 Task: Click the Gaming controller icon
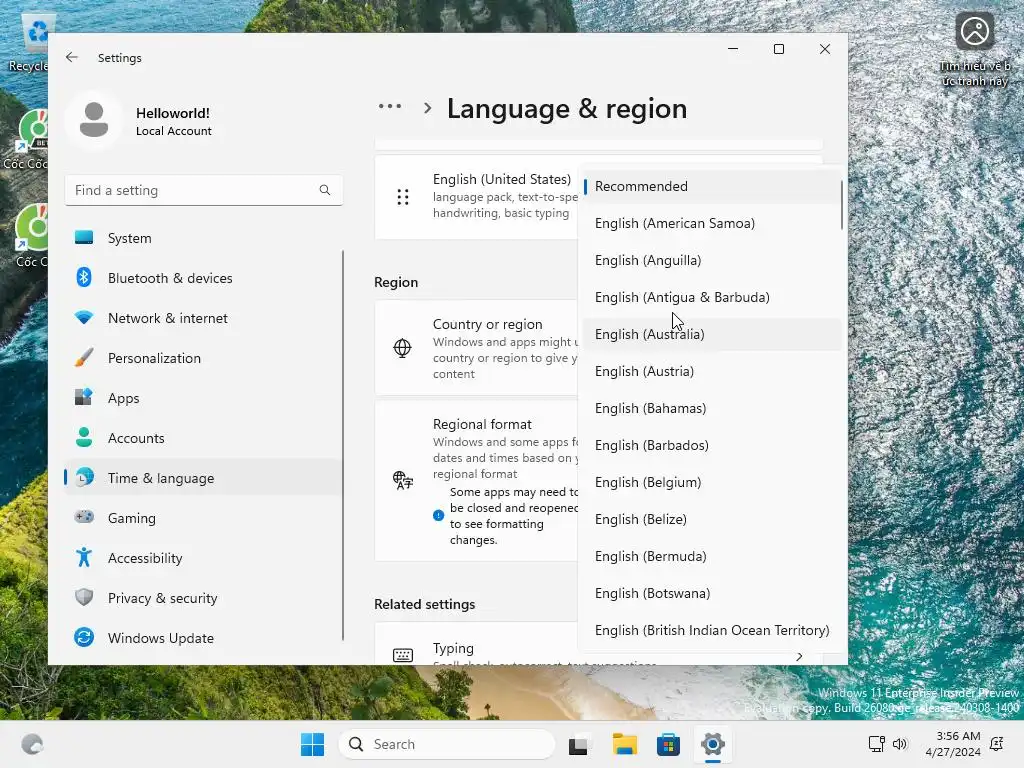[x=84, y=517]
